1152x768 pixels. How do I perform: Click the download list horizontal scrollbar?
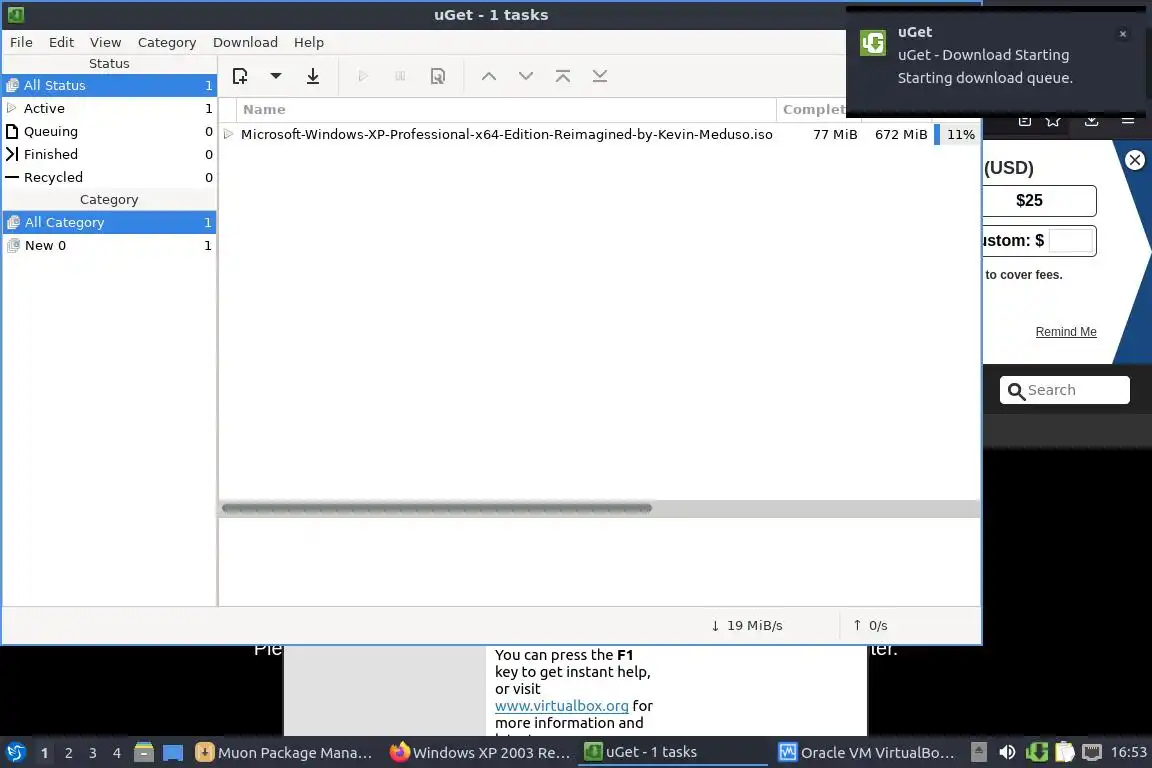[x=437, y=508]
